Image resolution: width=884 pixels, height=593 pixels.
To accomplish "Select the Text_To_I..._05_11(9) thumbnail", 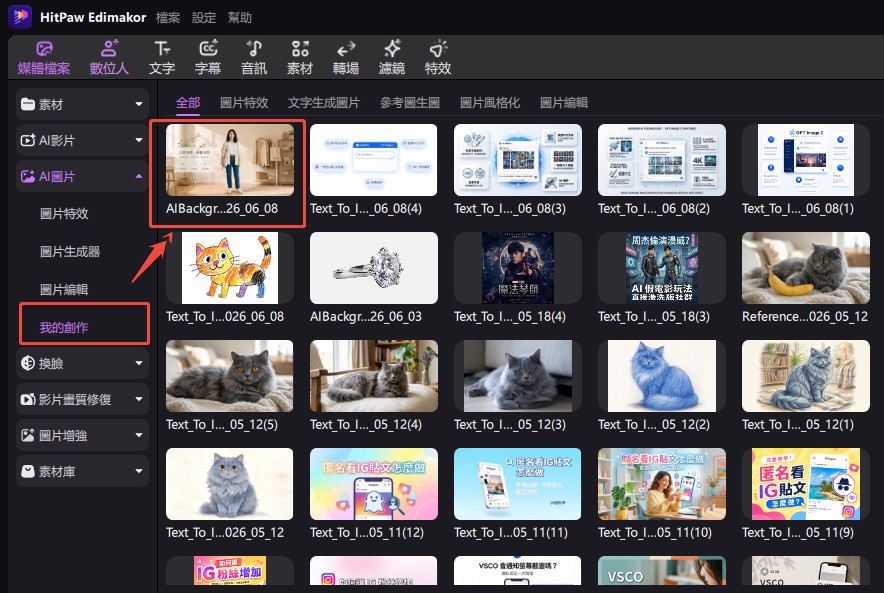I will 806,484.
